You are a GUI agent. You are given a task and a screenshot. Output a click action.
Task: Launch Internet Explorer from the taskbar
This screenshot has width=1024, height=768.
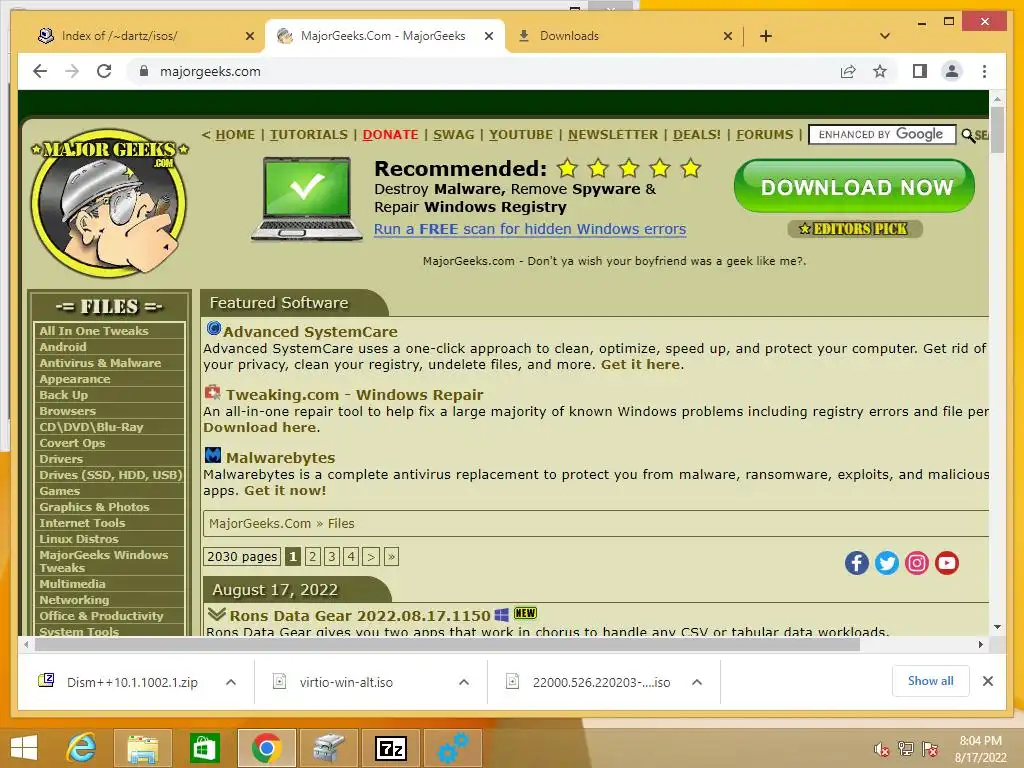tap(81, 748)
